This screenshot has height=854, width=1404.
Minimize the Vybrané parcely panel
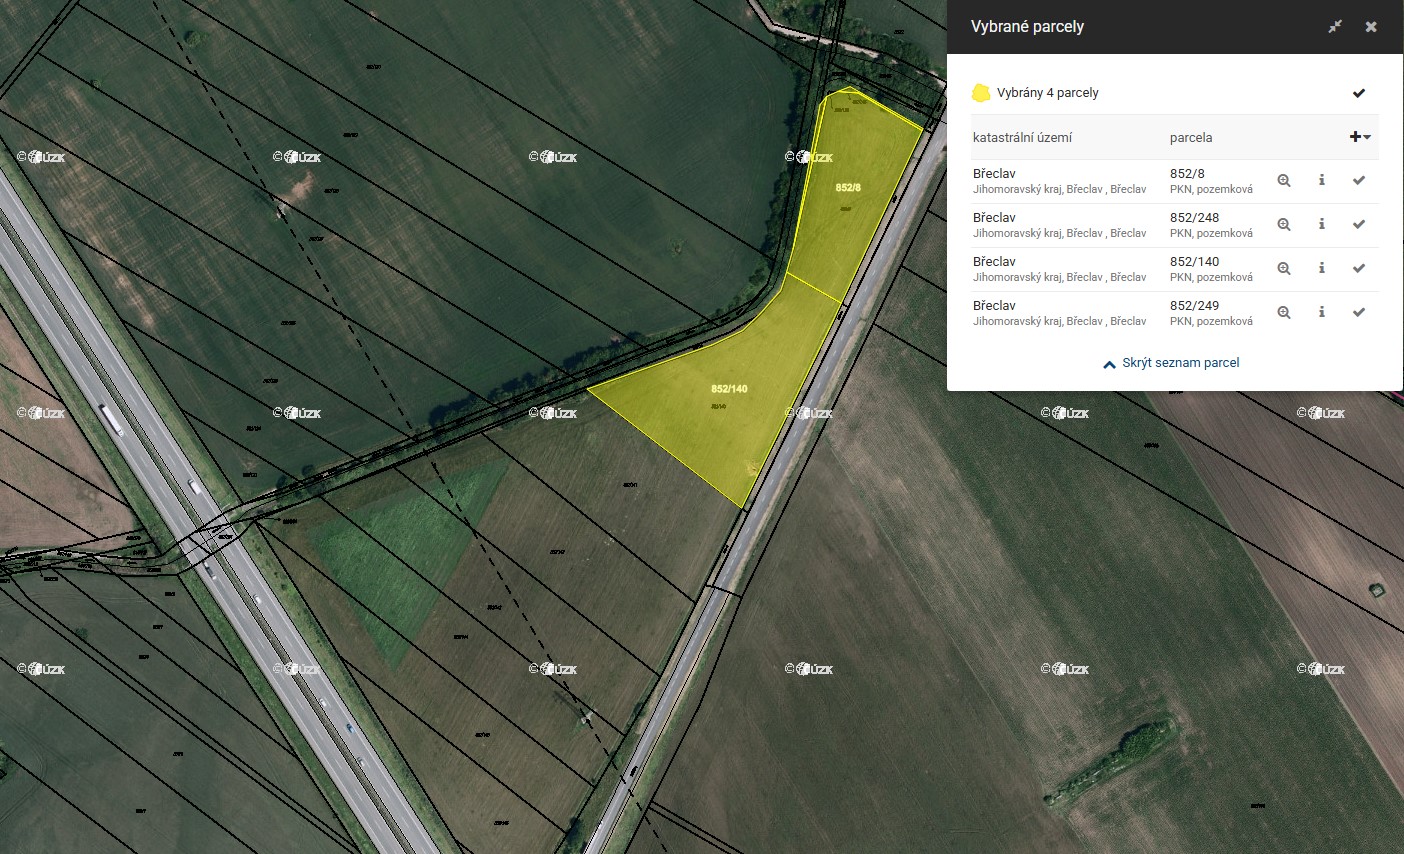tap(1335, 27)
